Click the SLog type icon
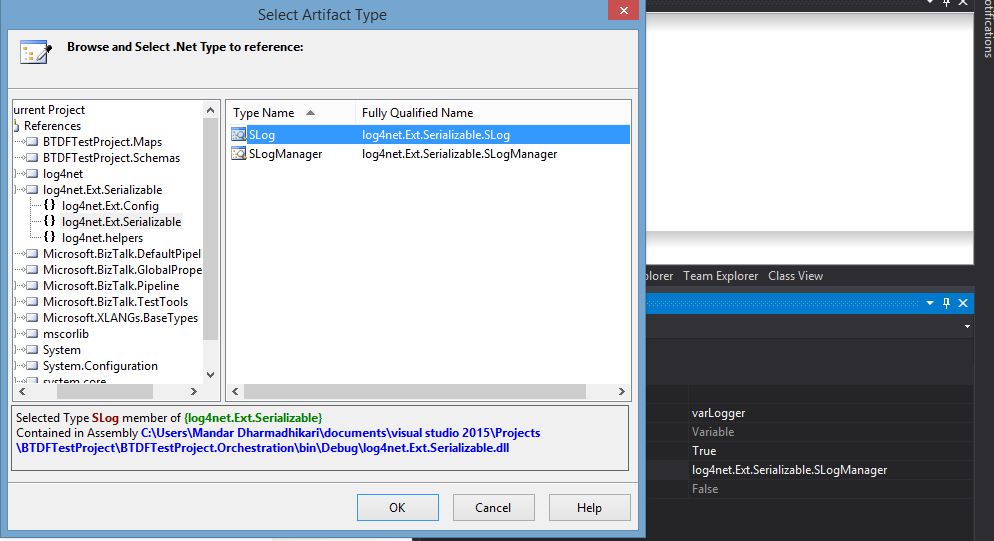 tap(239, 134)
